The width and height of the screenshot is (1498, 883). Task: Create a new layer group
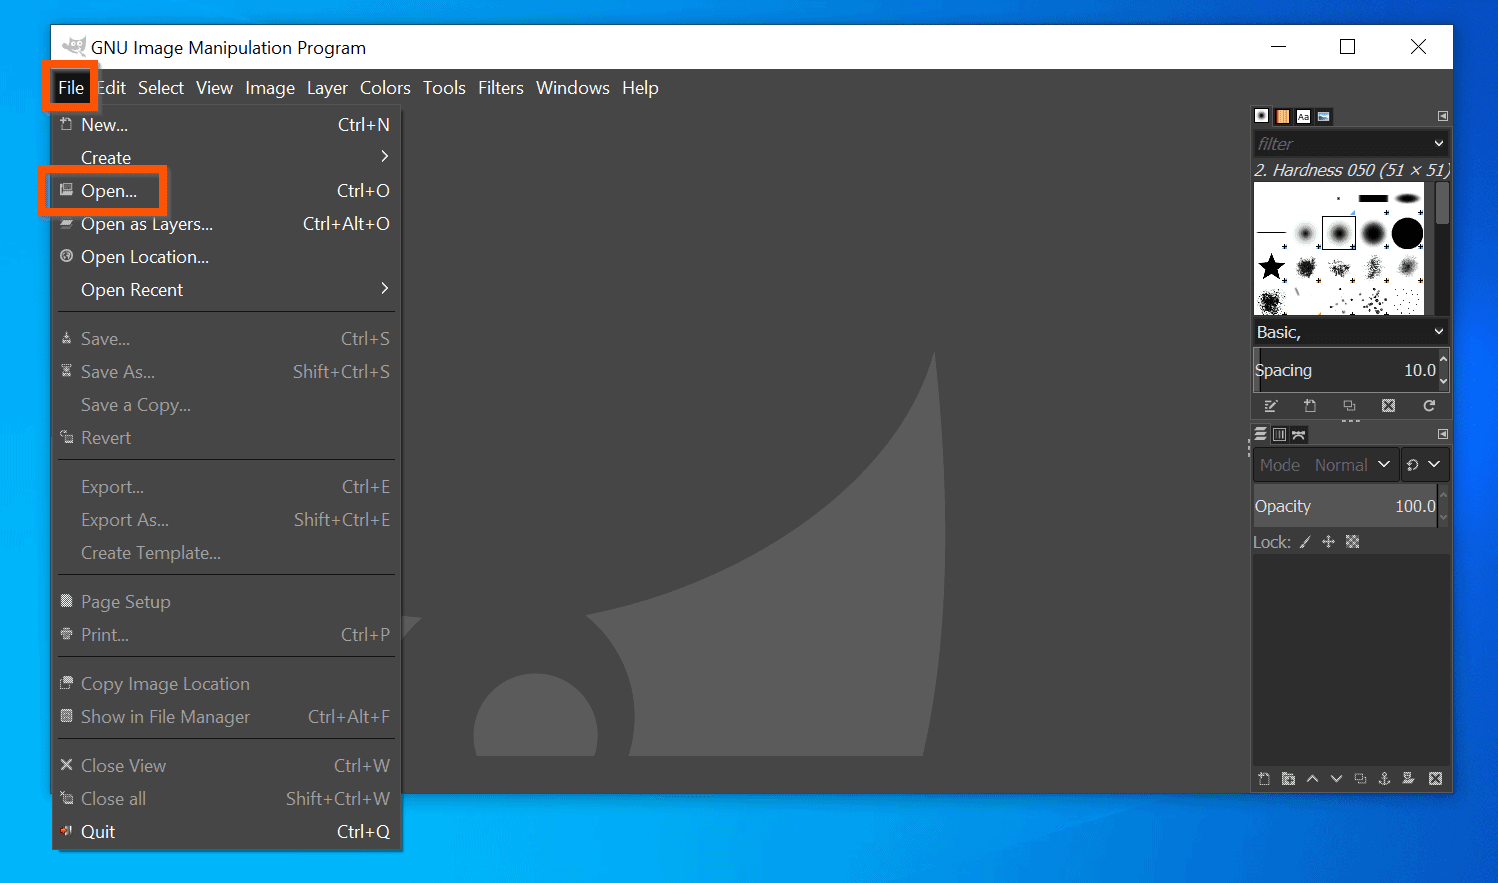coord(1288,778)
